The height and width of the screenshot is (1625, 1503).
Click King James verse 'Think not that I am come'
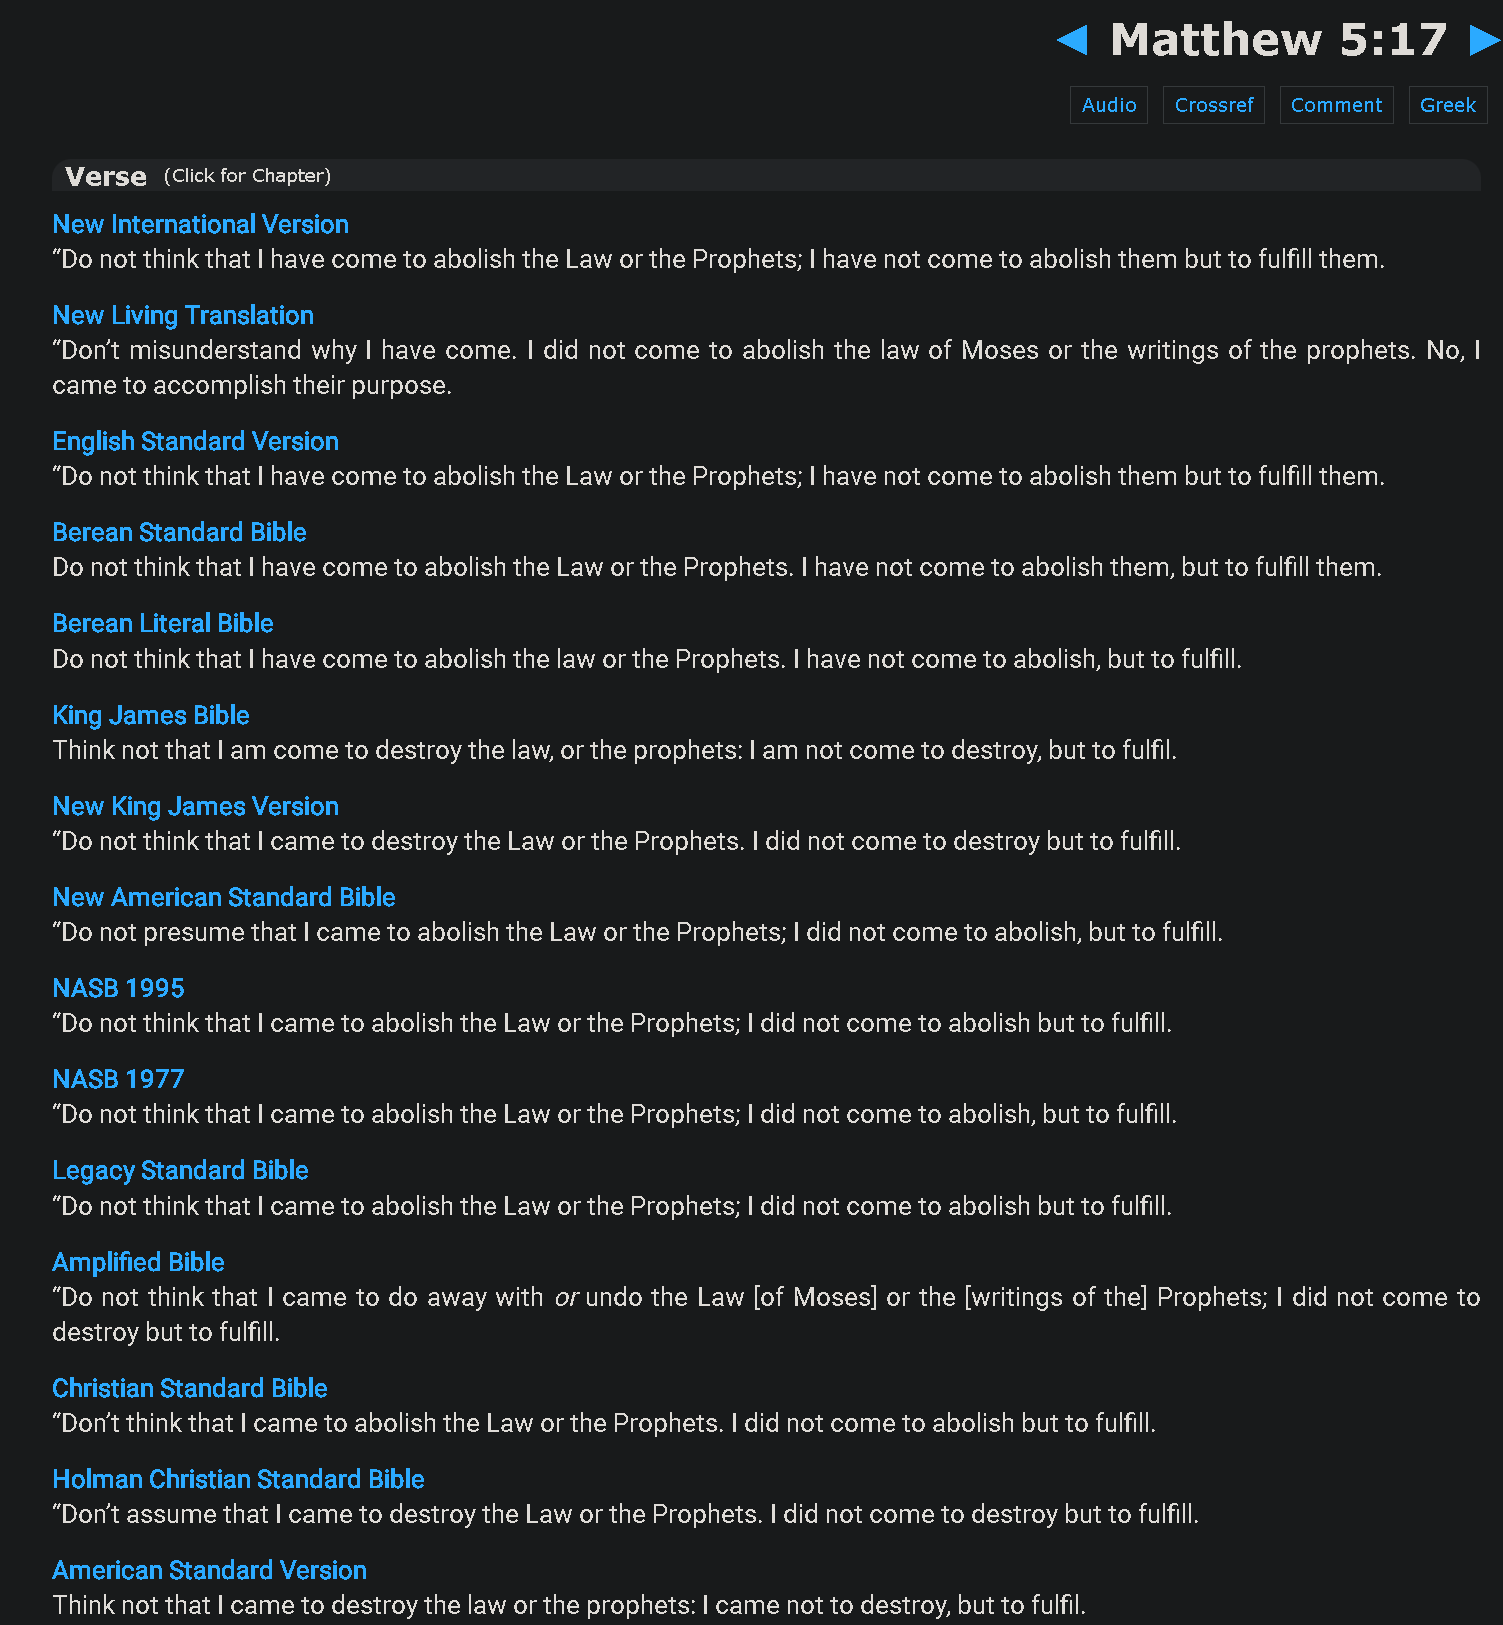click(x=614, y=750)
